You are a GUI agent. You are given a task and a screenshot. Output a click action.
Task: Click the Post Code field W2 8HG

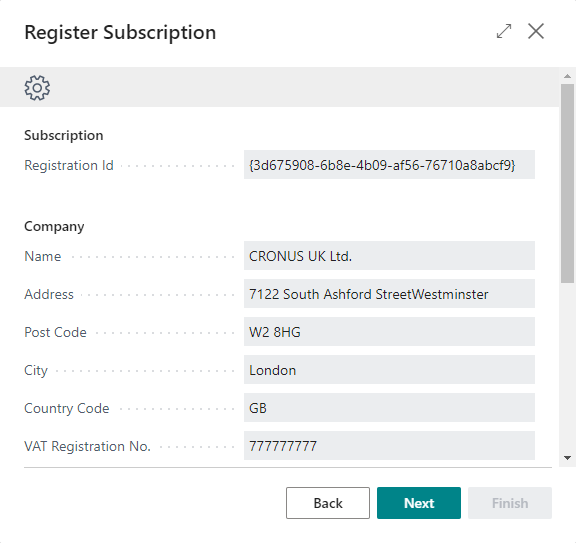(389, 332)
